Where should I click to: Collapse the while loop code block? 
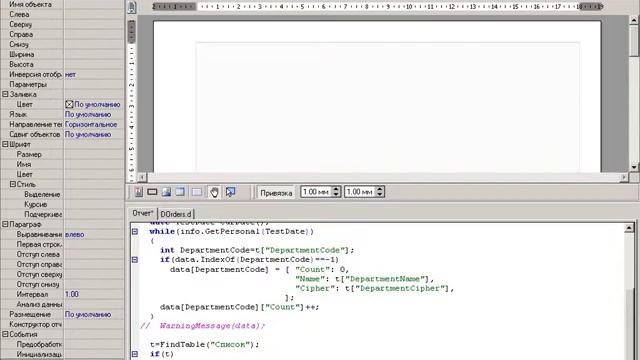pos(135,231)
